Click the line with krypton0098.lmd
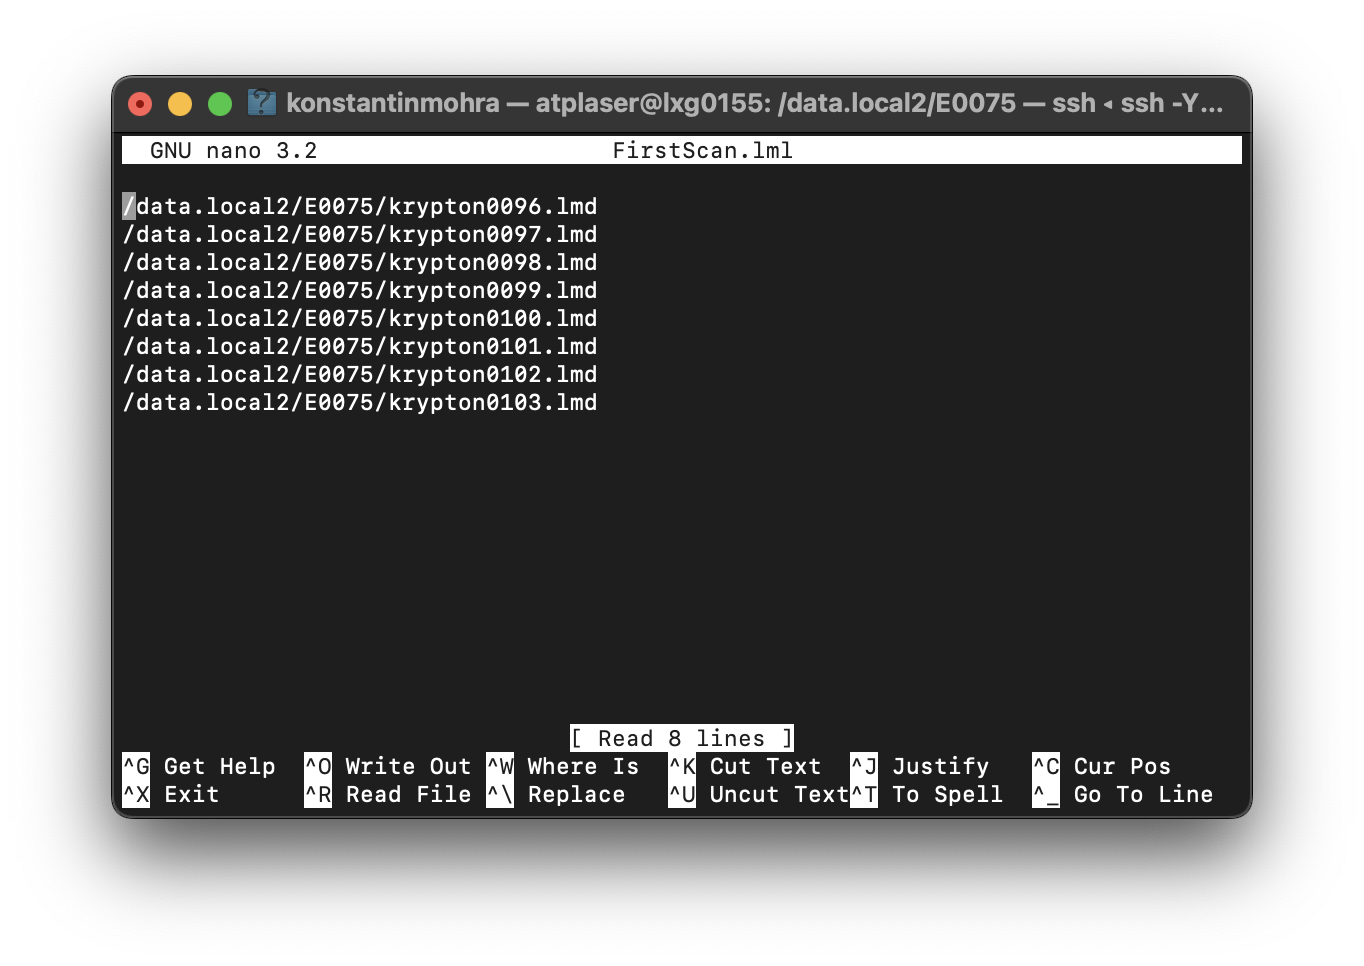The height and width of the screenshot is (966, 1364). point(360,262)
